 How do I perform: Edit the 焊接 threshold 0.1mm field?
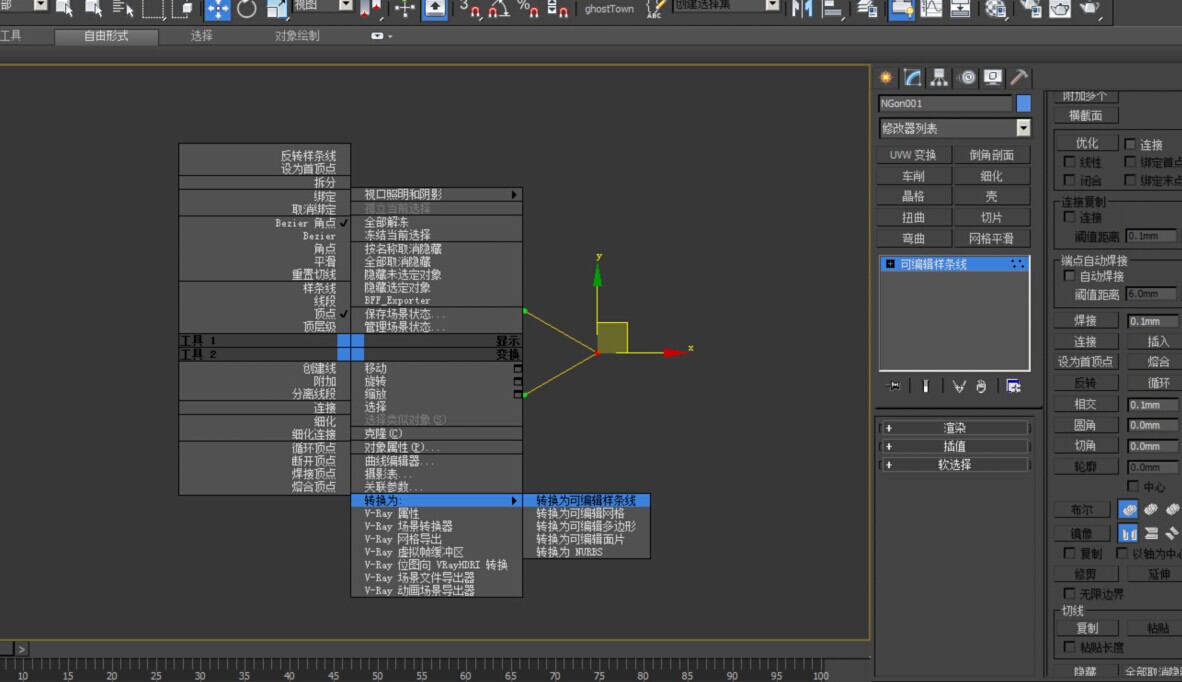coord(1152,321)
